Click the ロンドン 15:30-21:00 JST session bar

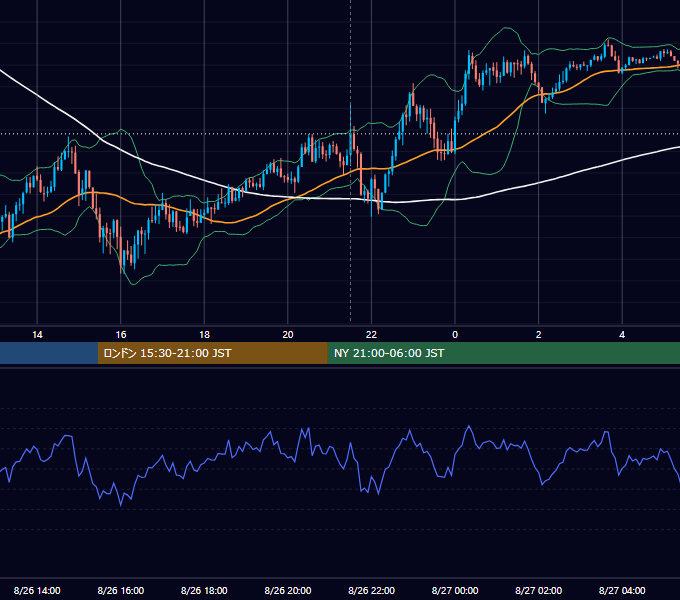tap(212, 353)
